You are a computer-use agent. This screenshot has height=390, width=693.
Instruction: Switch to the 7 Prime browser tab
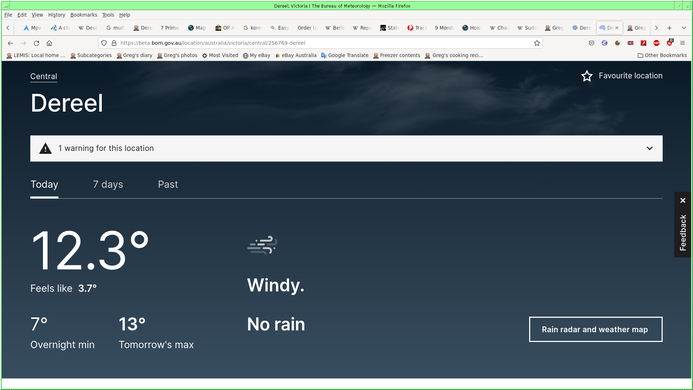click(x=170, y=28)
